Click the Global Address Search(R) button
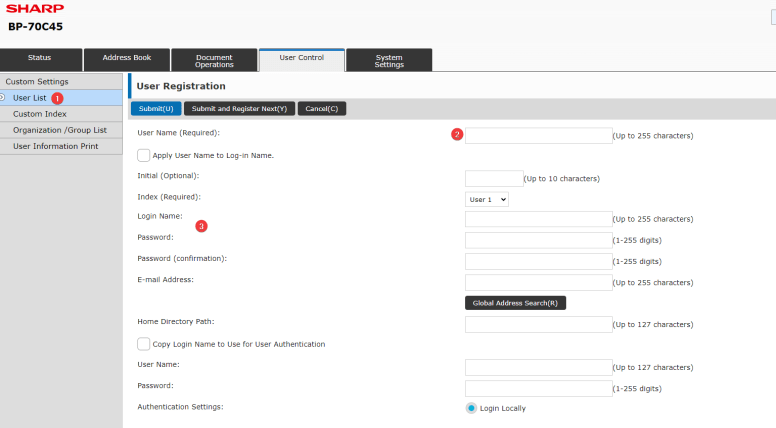Screen dimensions: 776x428 pos(515,303)
